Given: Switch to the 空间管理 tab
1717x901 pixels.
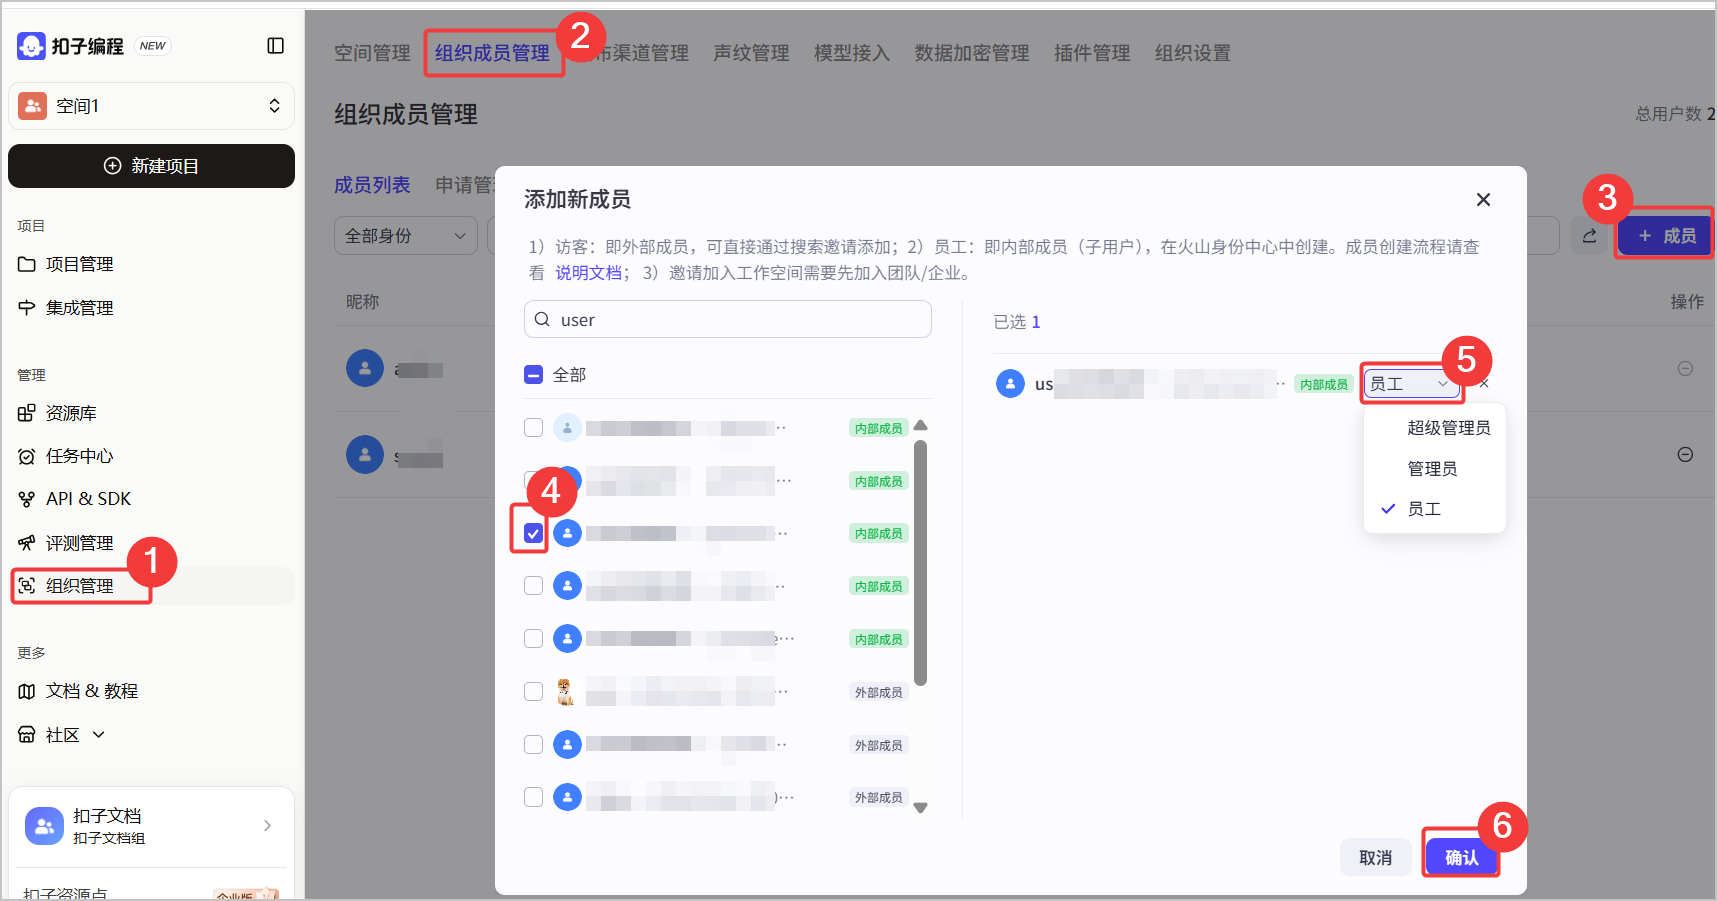Looking at the screenshot, I should pyautogui.click(x=372, y=53).
